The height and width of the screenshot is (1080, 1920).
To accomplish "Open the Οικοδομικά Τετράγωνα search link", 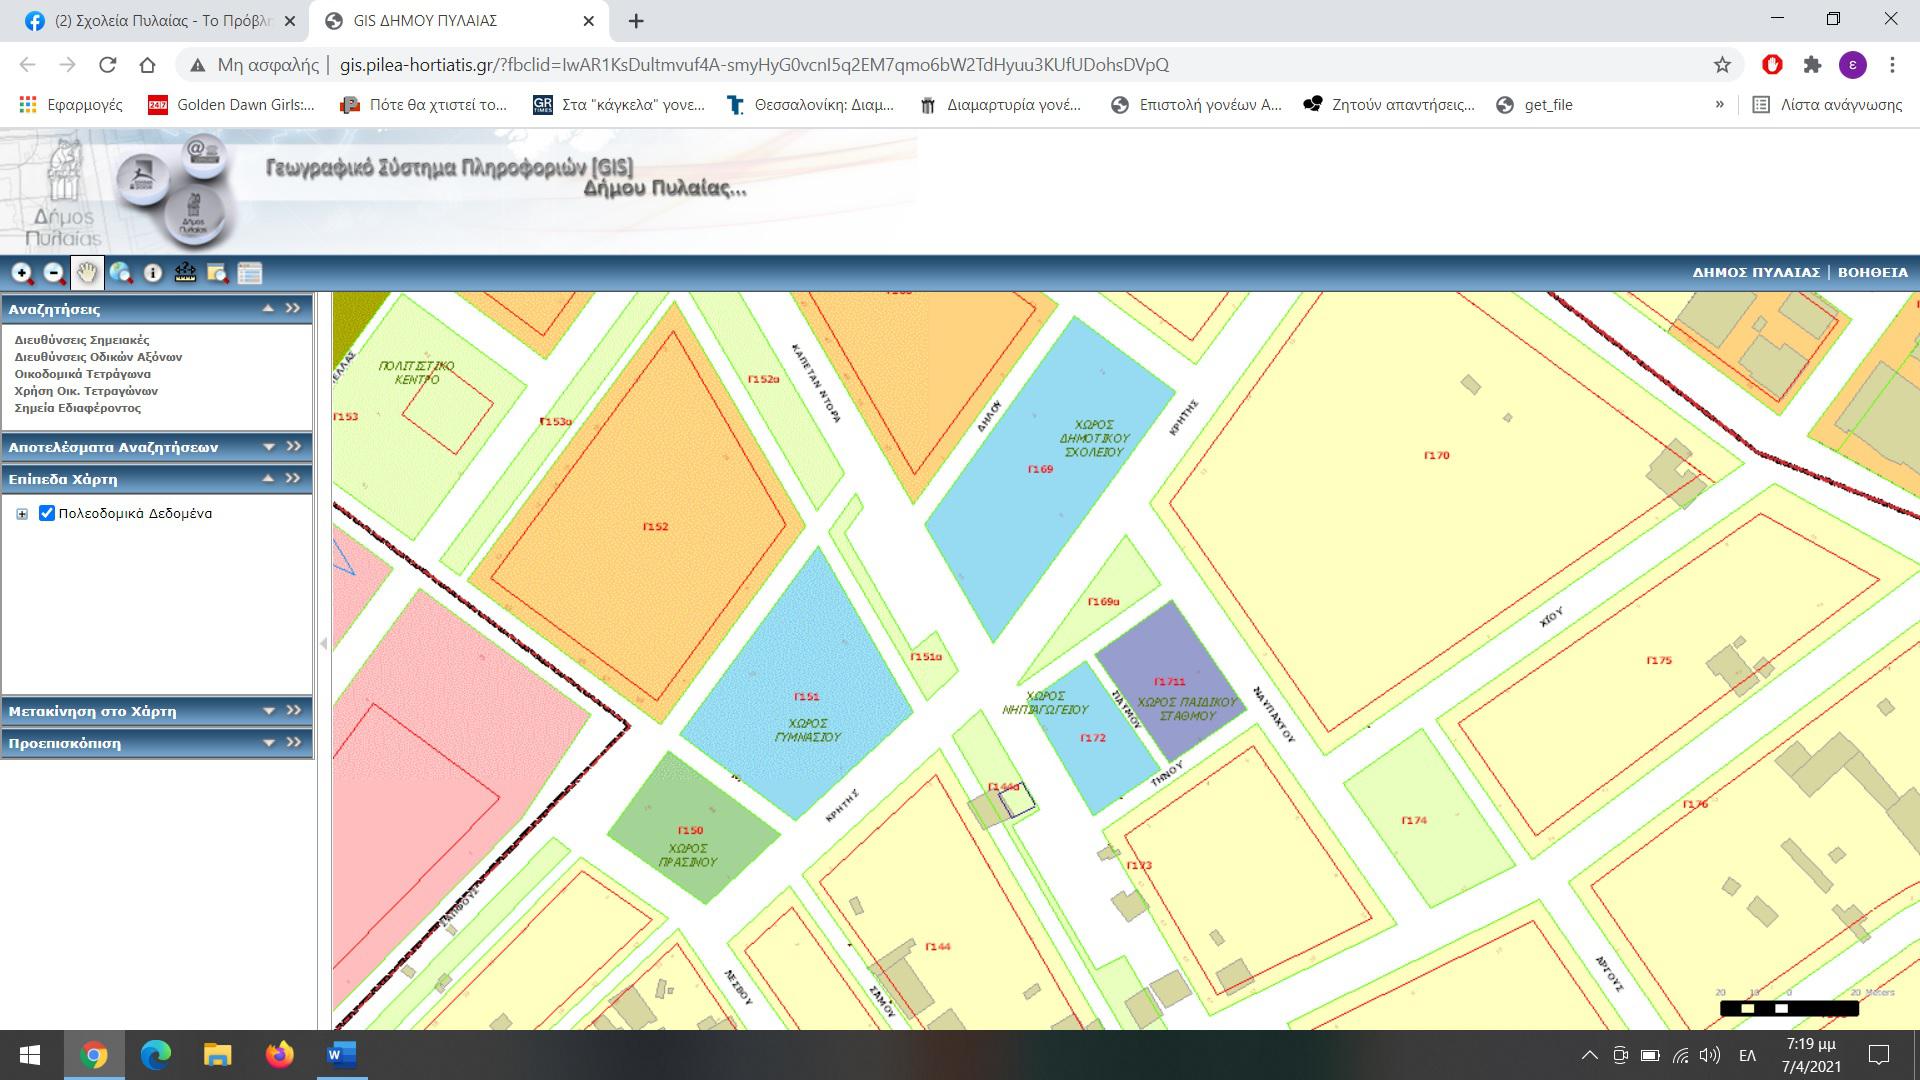I will tap(82, 374).
